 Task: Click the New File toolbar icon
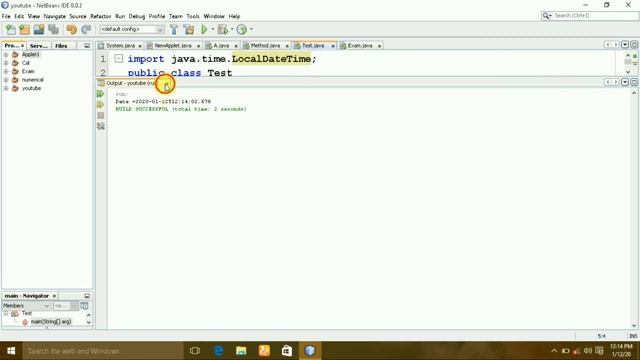pyautogui.click(x=11, y=29)
